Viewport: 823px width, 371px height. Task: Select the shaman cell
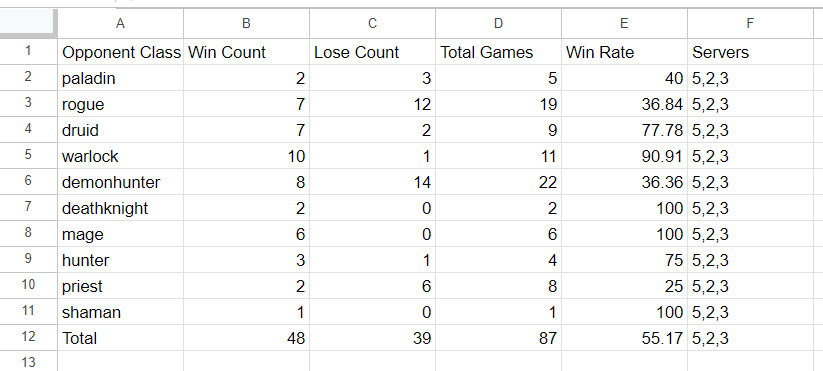(x=120, y=312)
